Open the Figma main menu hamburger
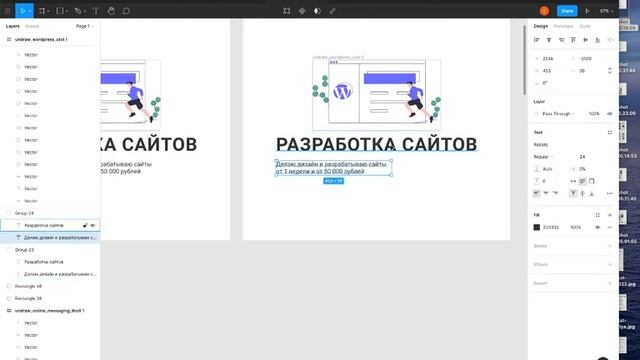 (7, 11)
